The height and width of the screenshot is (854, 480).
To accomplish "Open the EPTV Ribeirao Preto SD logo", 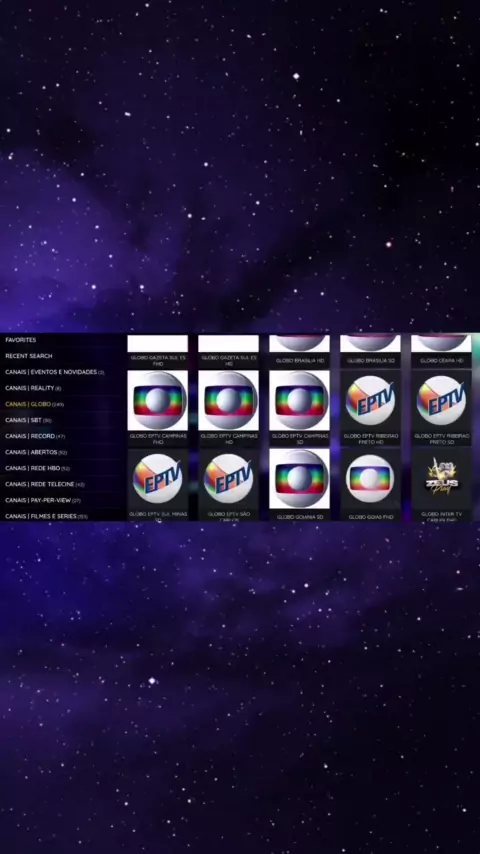I will [x=441, y=401].
